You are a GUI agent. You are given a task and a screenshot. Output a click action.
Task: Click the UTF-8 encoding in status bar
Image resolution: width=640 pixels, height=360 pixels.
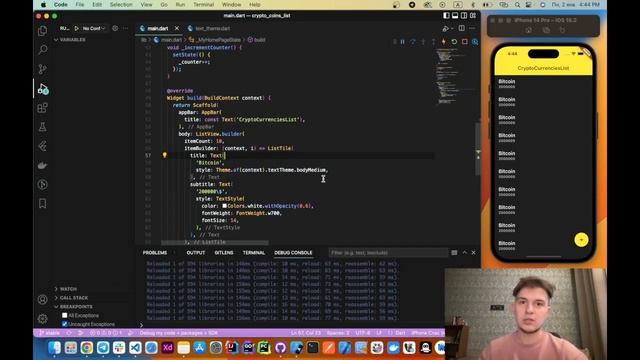[x=362, y=333]
